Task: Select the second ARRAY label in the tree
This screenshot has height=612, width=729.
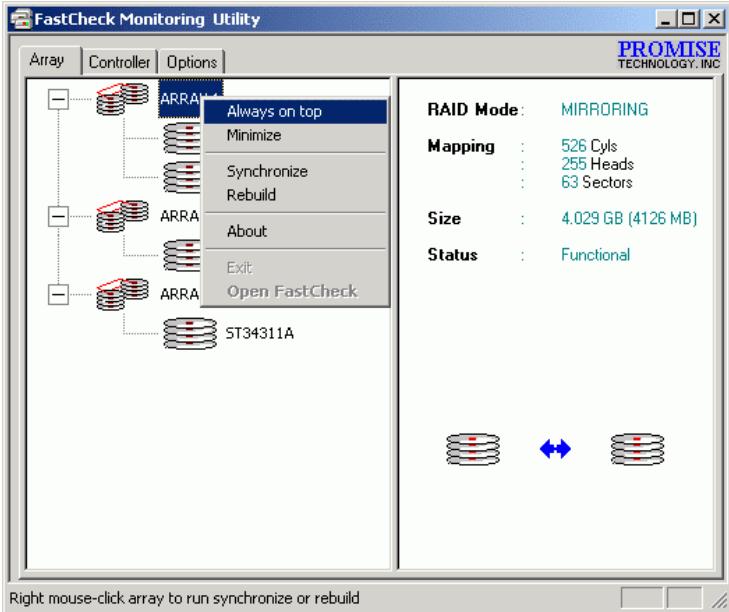Action: click(180, 216)
